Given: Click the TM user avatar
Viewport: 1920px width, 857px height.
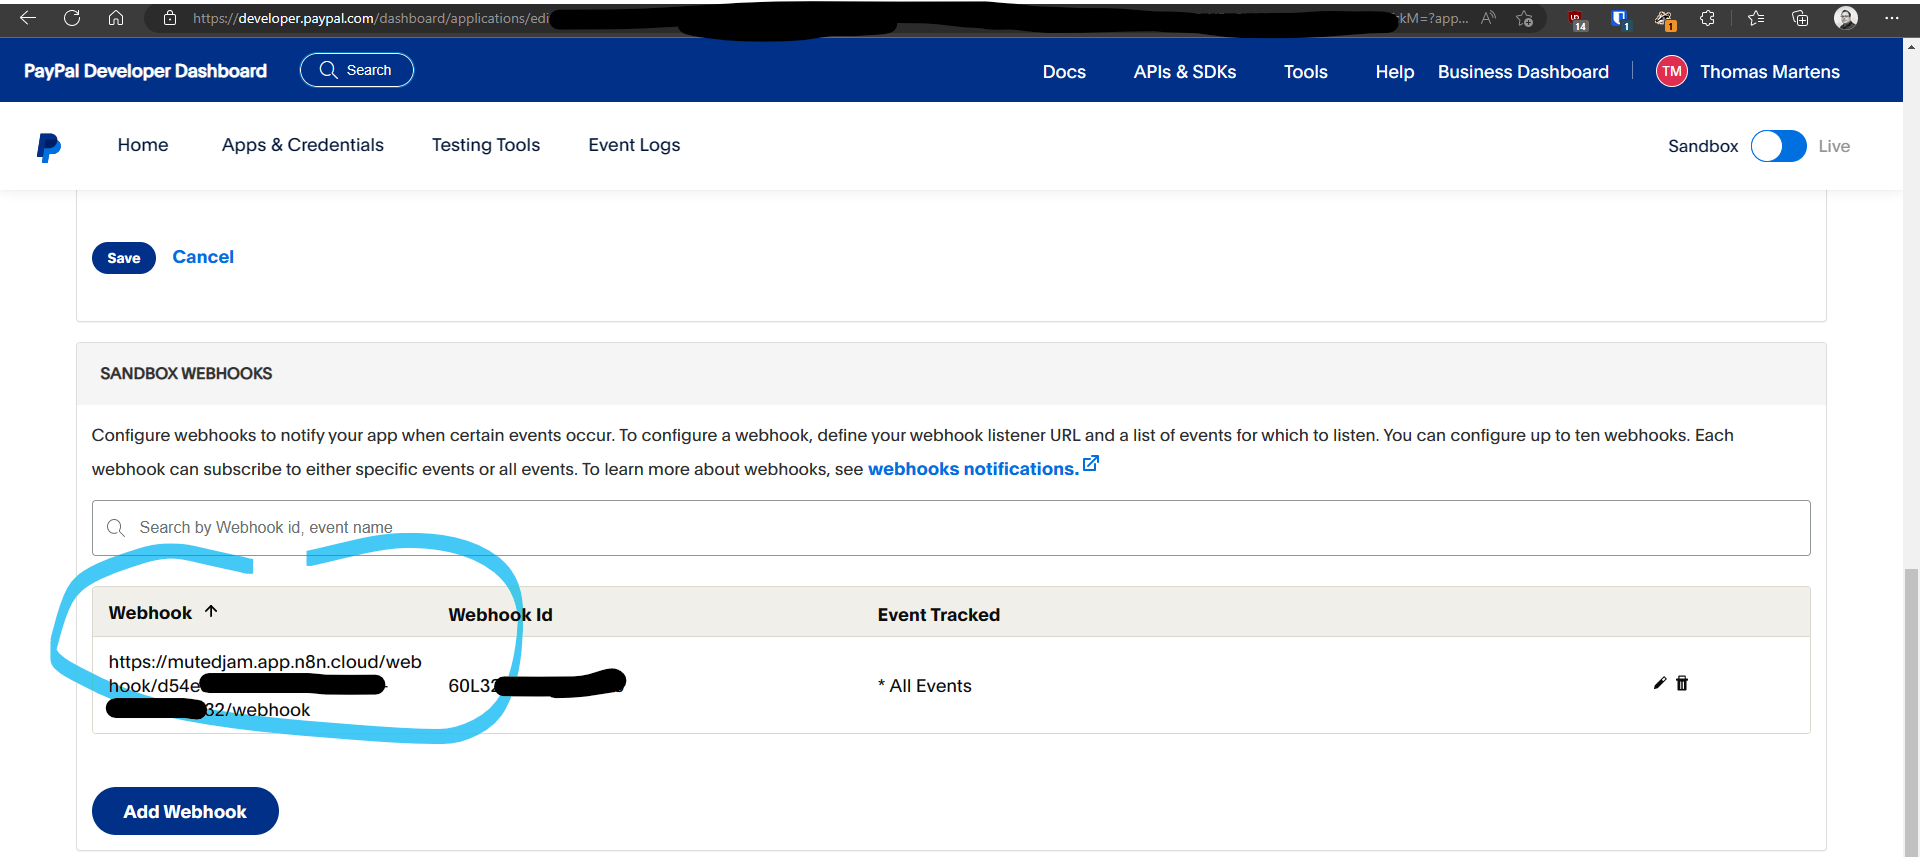Looking at the screenshot, I should 1672,71.
